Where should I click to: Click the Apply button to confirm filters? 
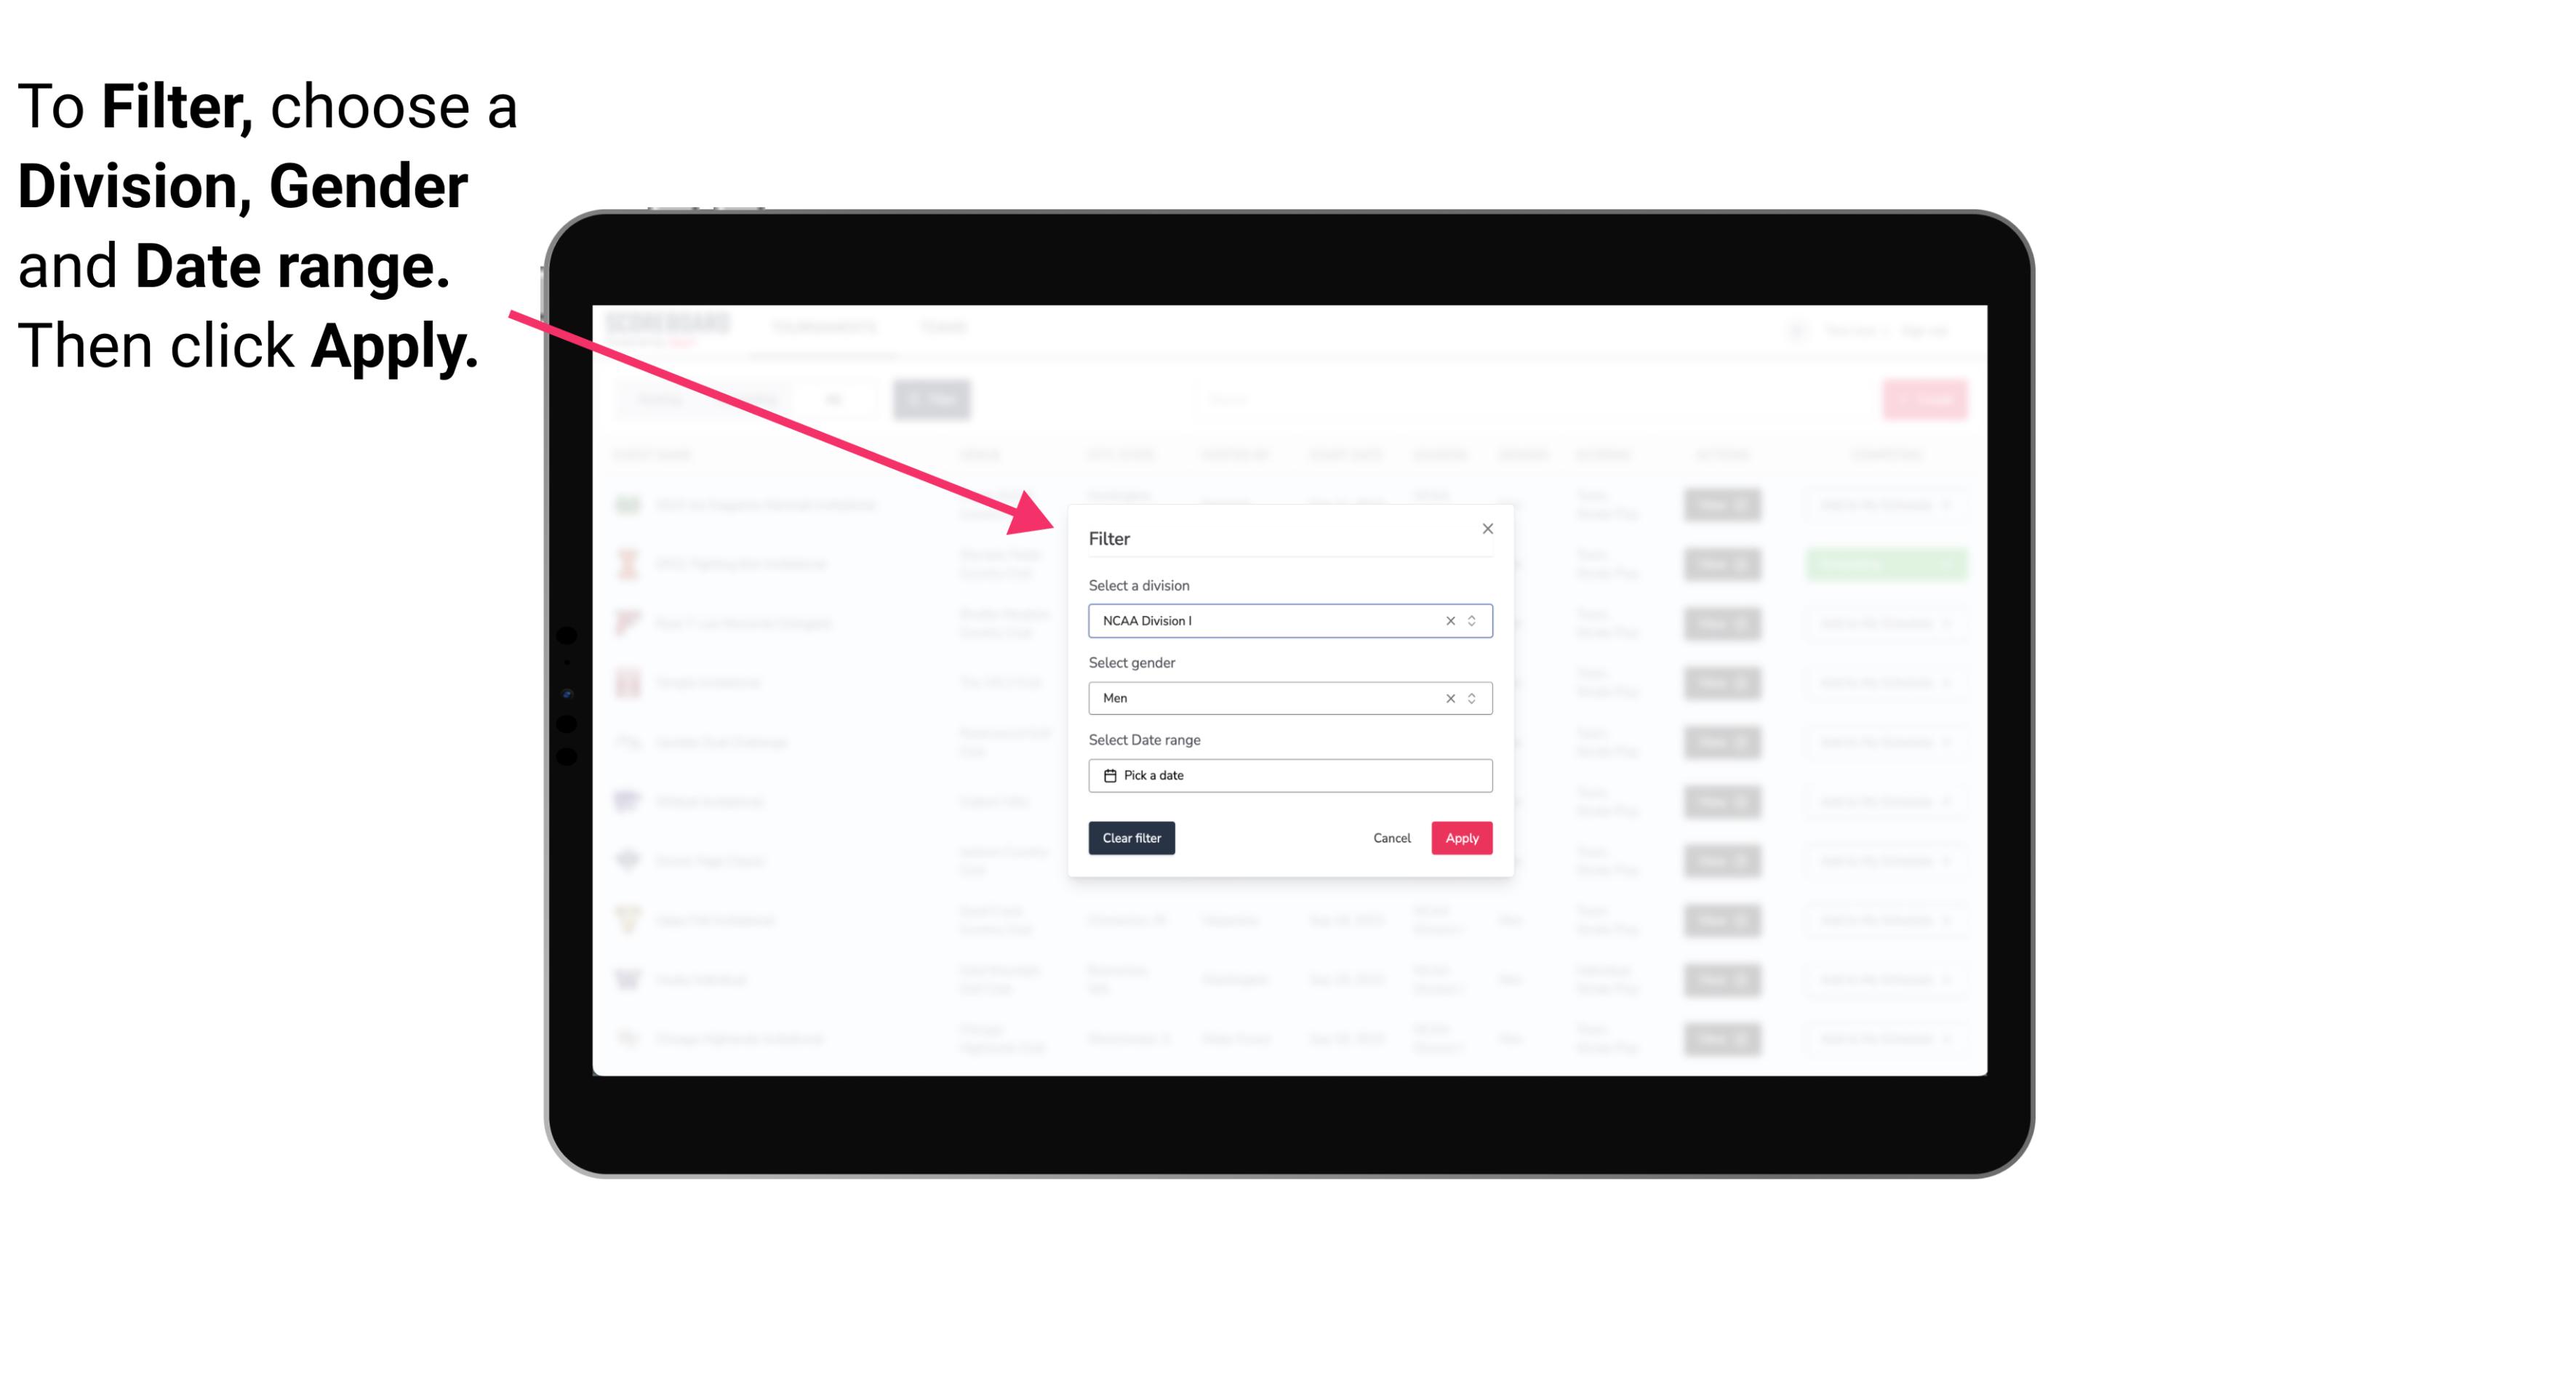[x=1460, y=838]
